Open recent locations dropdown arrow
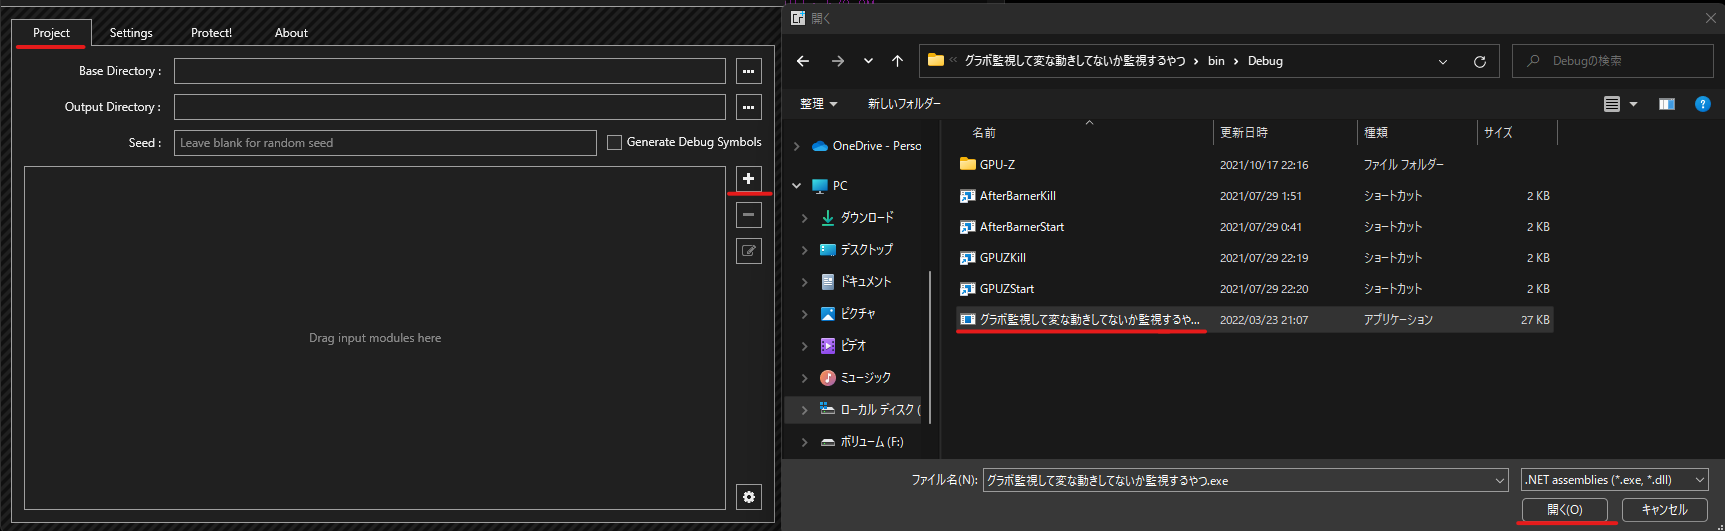 868,61
